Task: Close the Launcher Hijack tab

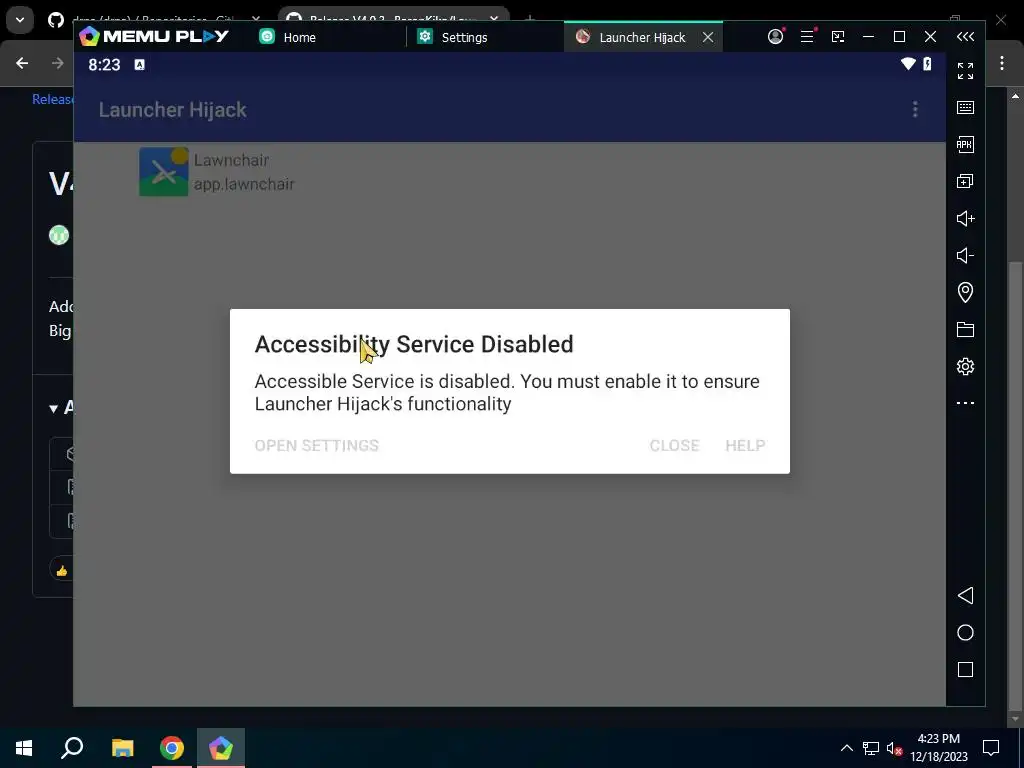Action: 708,37
